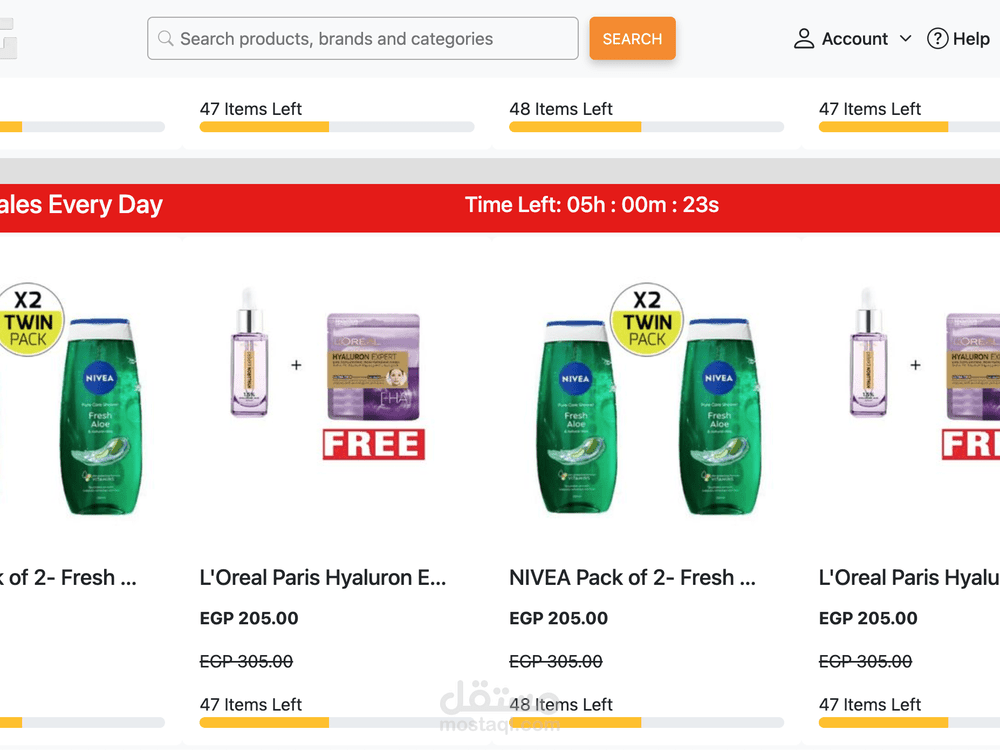Click the magnifier icon in search box
The image size is (1000, 750).
coord(165,39)
